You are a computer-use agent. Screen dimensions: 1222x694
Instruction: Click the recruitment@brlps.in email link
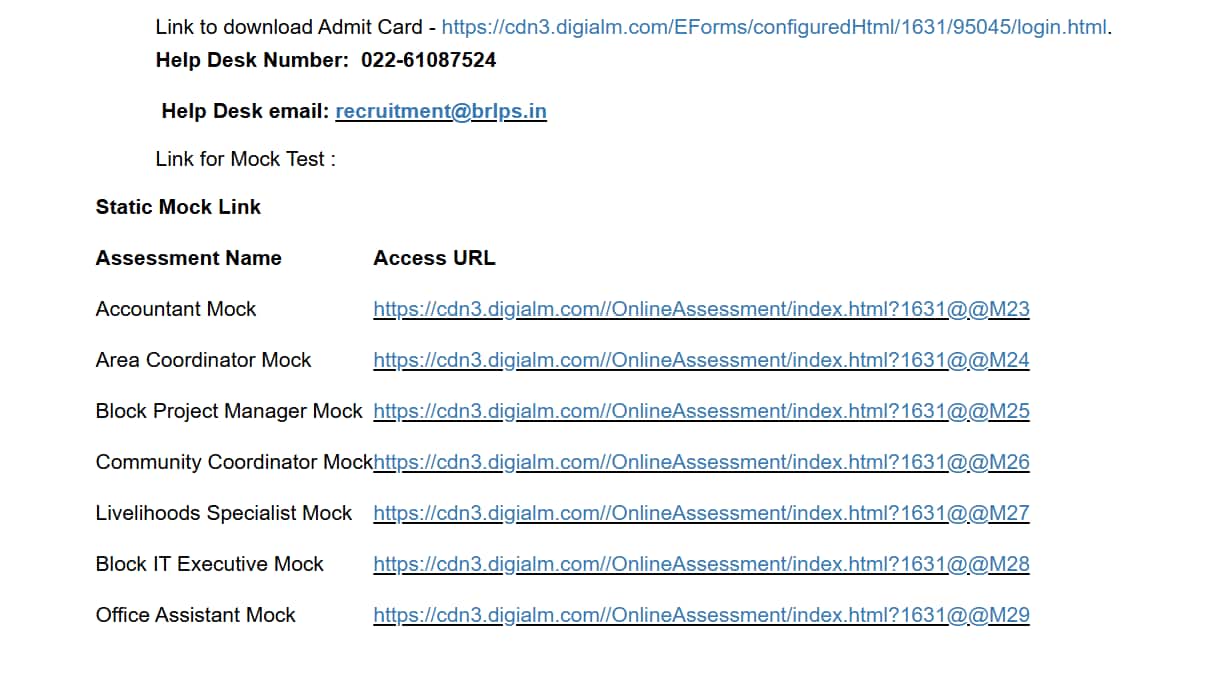(441, 111)
